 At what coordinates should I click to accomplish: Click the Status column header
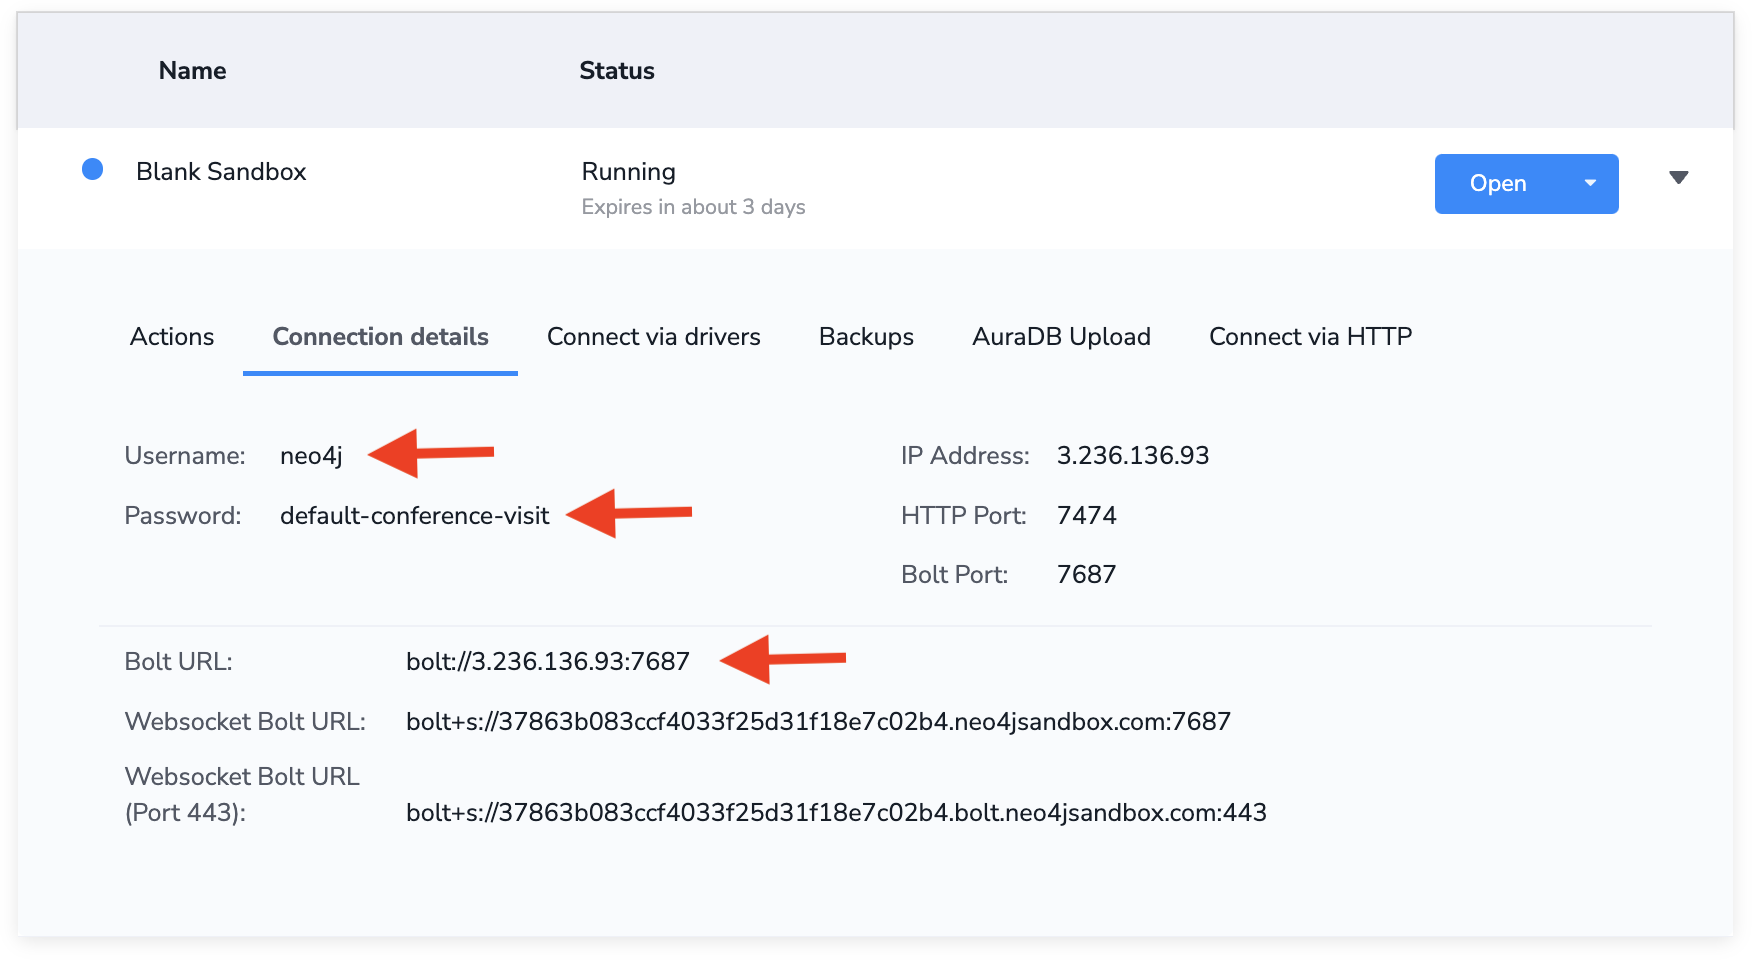point(616,70)
